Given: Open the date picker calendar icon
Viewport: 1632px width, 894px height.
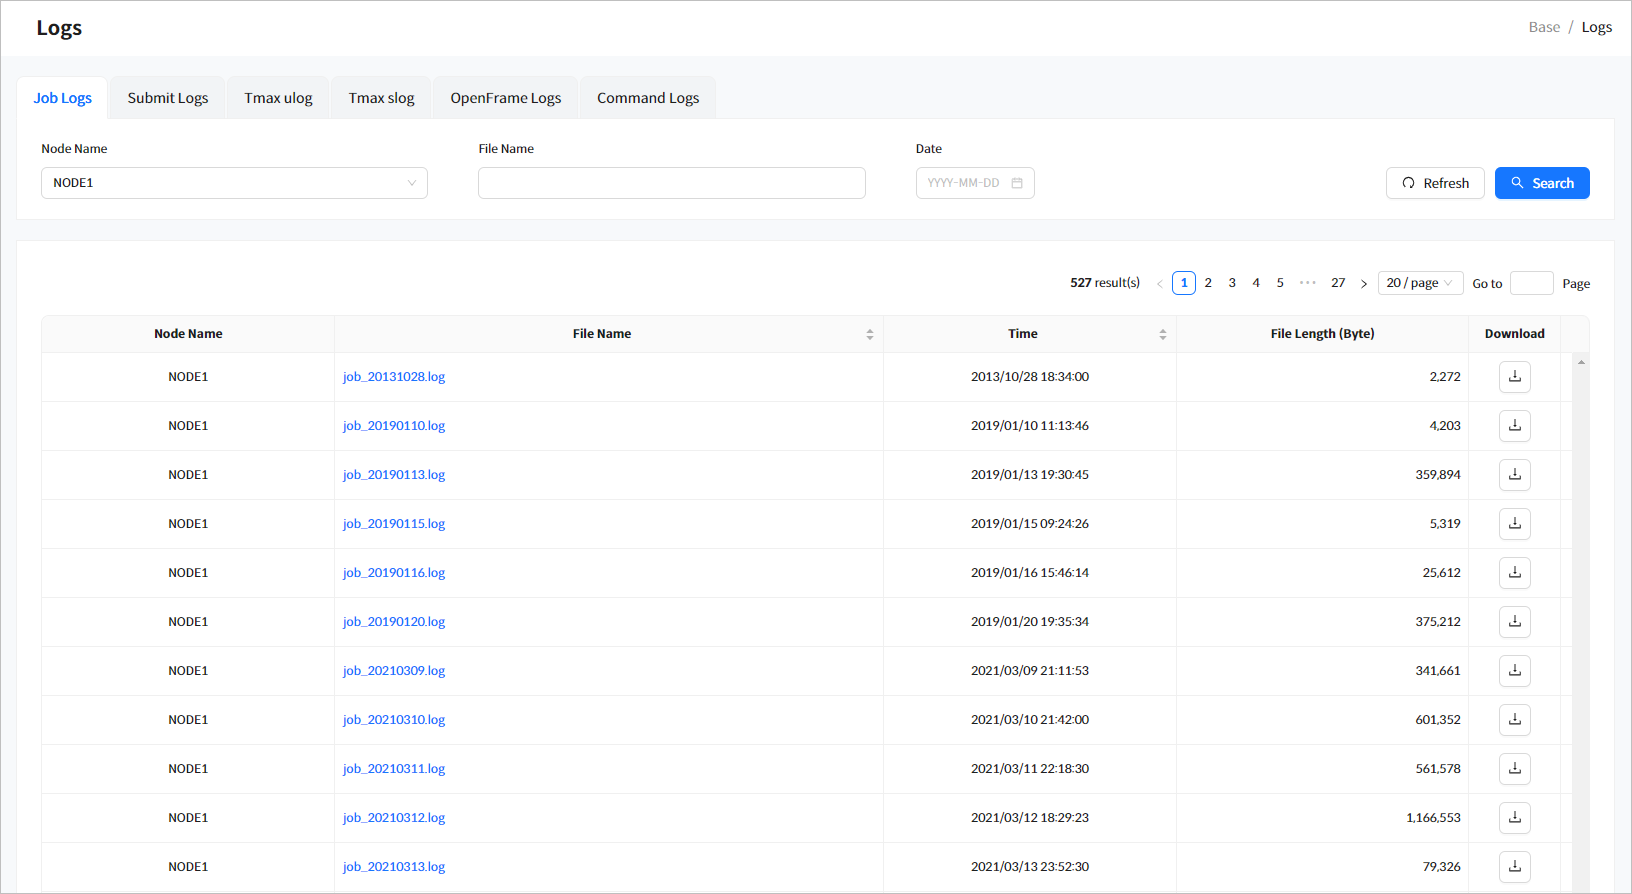Looking at the screenshot, I should 1017,183.
